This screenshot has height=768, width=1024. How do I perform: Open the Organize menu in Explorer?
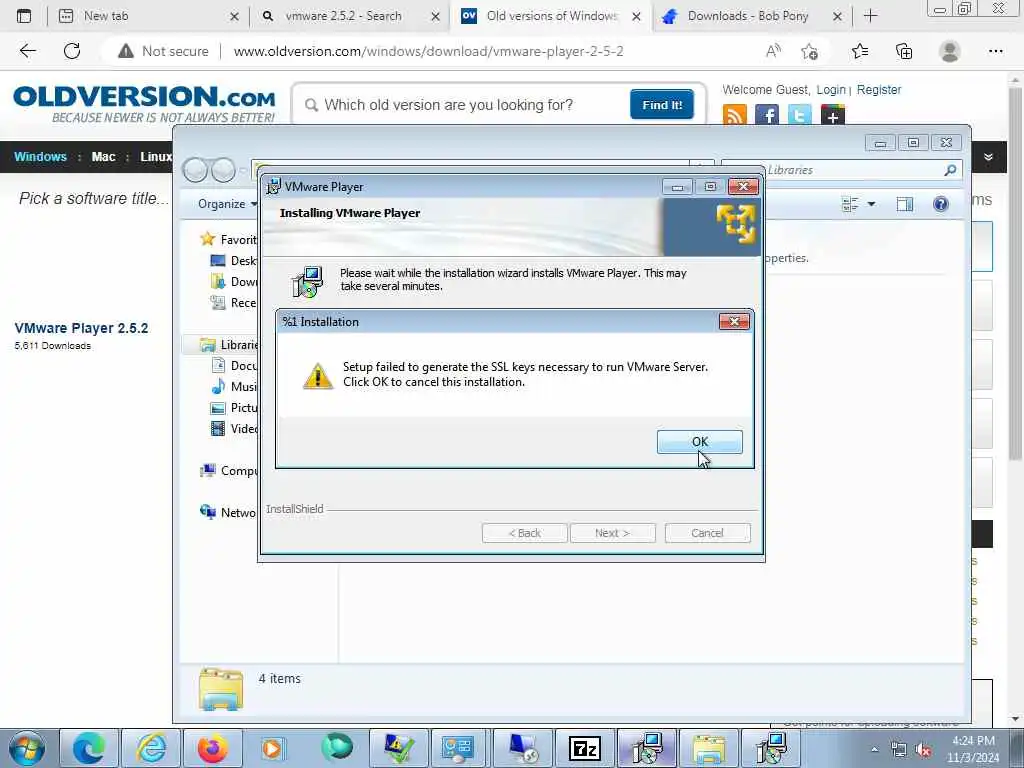(227, 204)
